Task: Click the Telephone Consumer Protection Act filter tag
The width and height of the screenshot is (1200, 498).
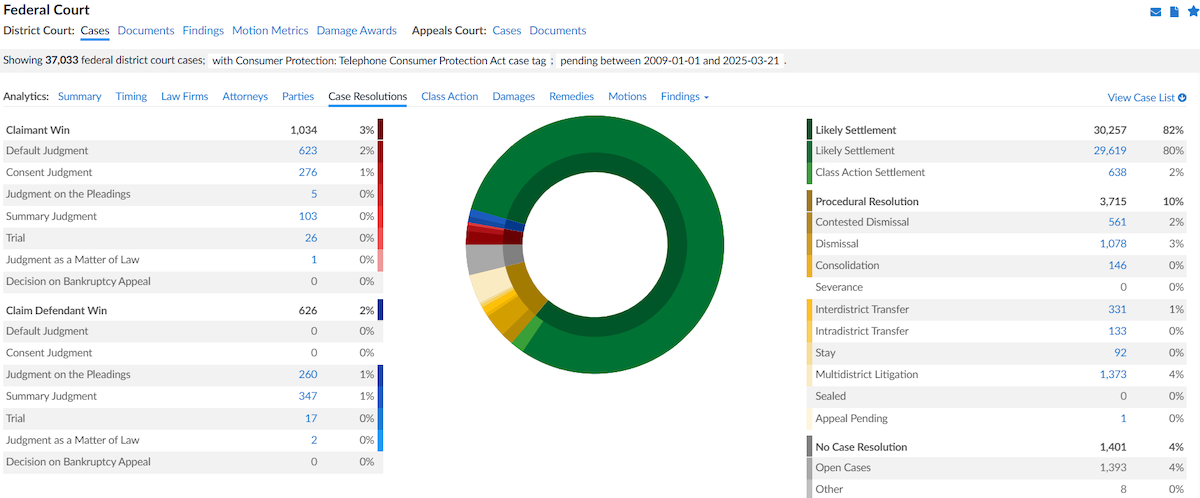Action: [x=379, y=61]
